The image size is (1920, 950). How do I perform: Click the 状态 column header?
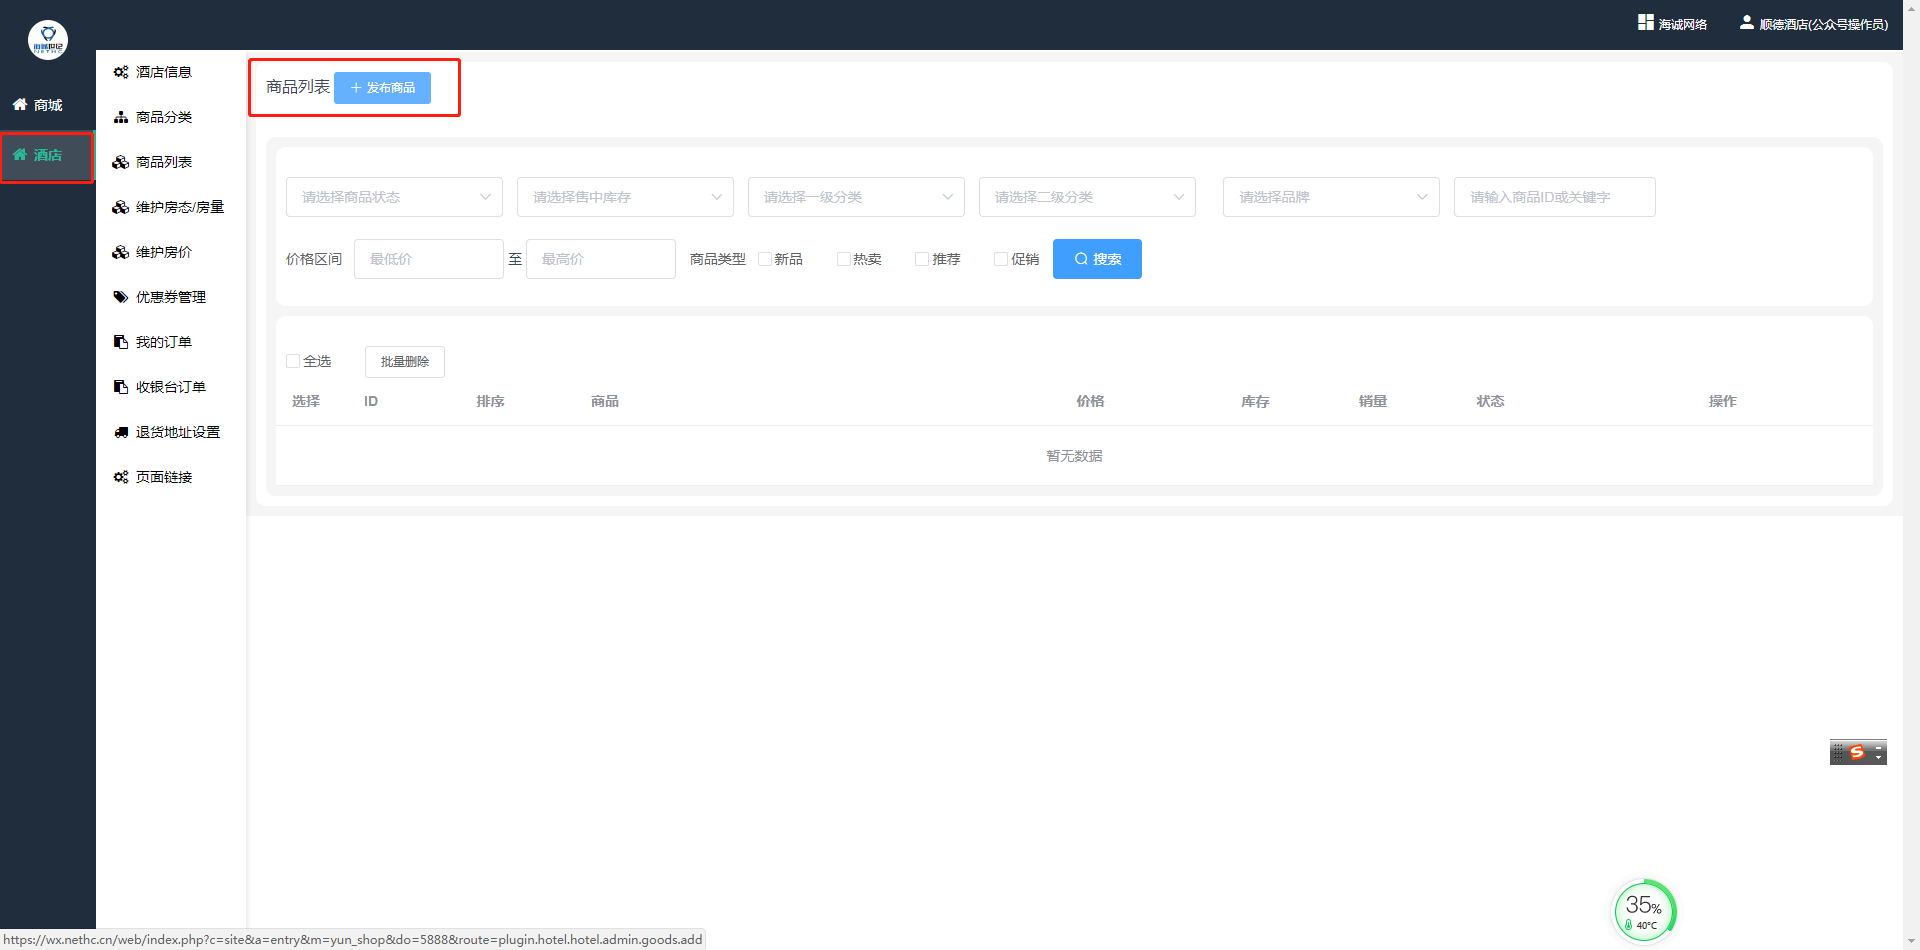click(1491, 401)
